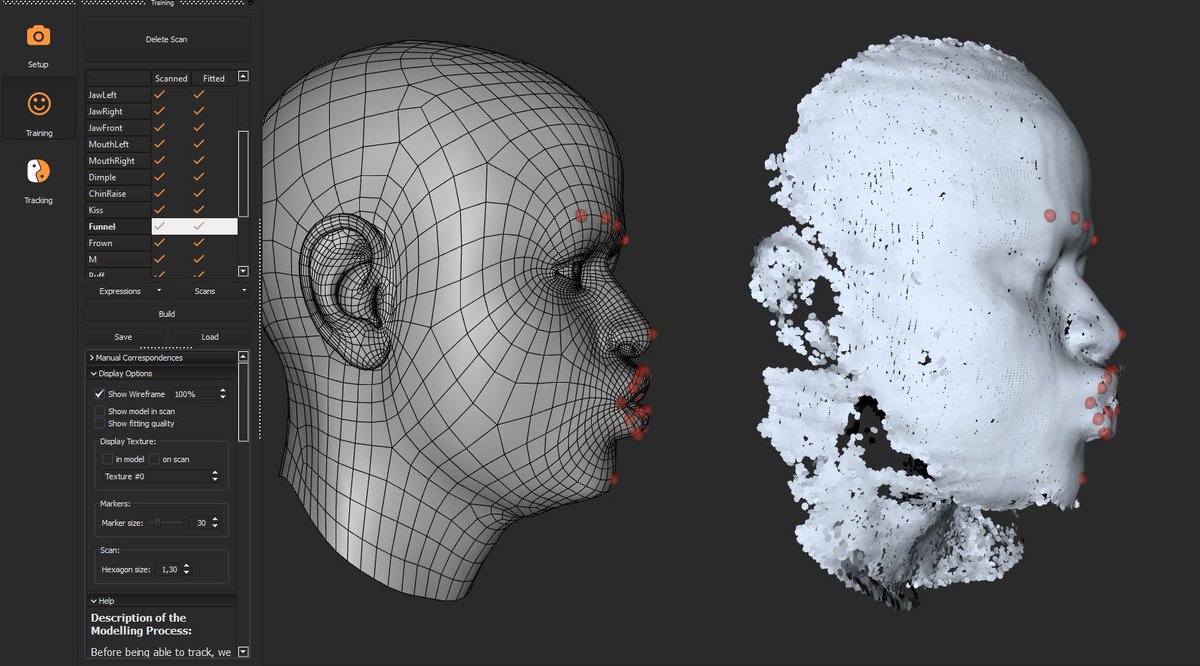Select the JawRight expression row

[x=161, y=111]
